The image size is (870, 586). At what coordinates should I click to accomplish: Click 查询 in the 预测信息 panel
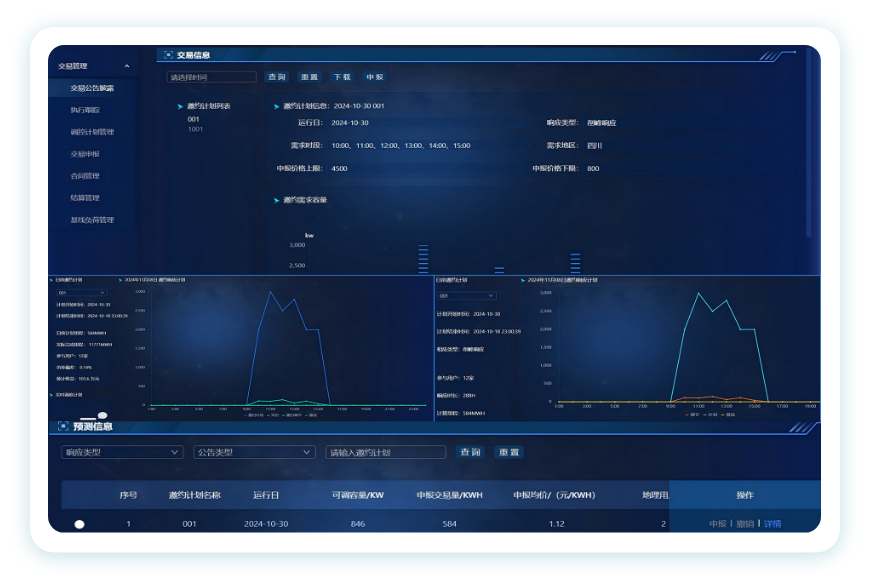470,452
